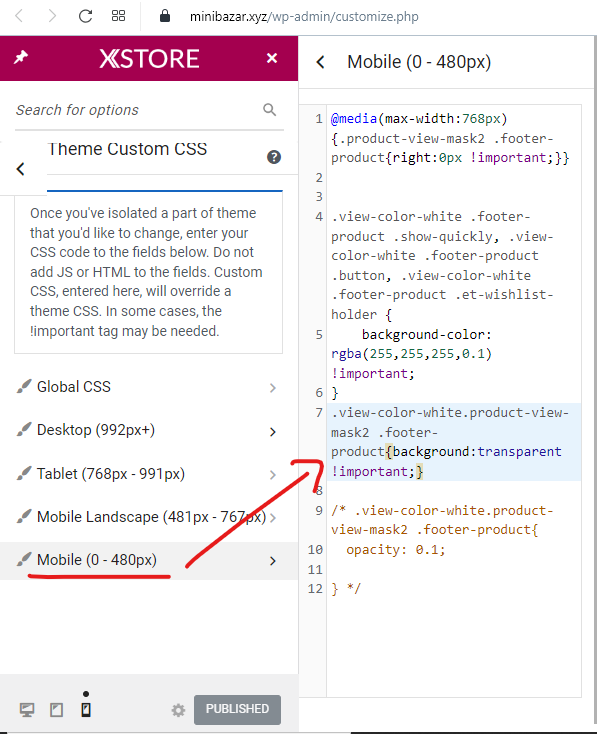This screenshot has height=734, width=597.
Task: Click line number 12 in gutter
Action: (315, 588)
